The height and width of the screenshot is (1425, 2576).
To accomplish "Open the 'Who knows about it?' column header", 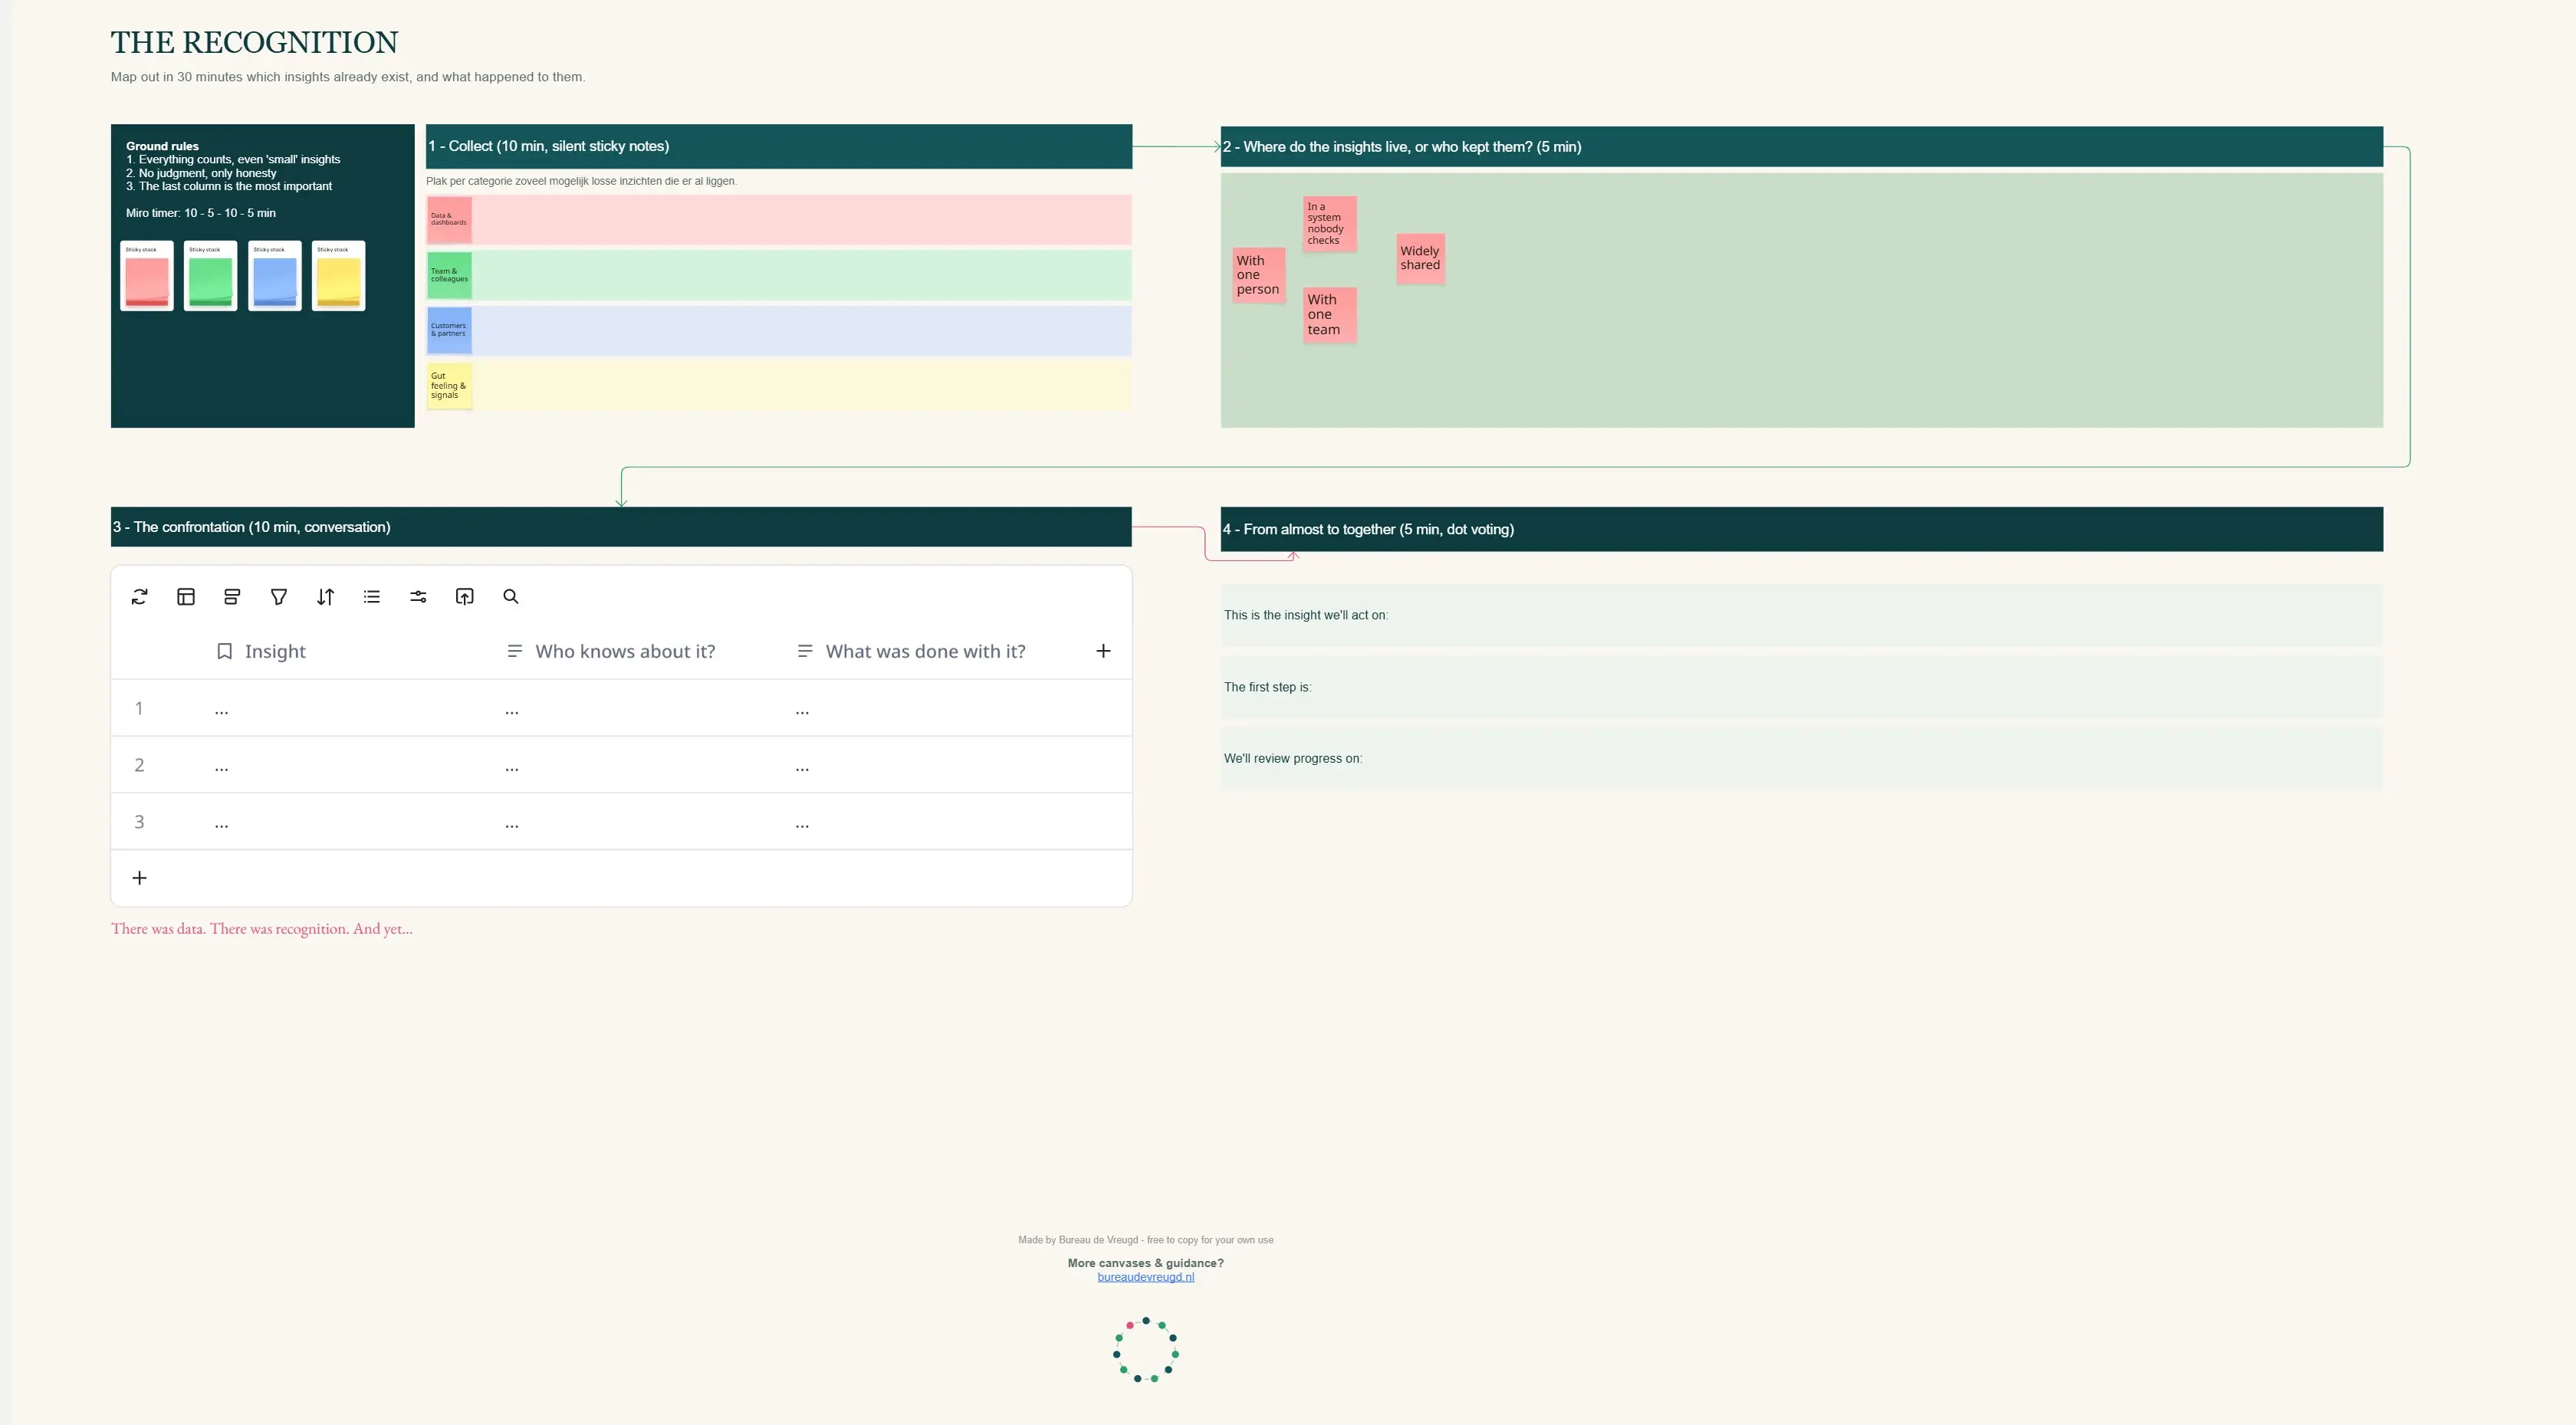I will pyautogui.click(x=611, y=651).
